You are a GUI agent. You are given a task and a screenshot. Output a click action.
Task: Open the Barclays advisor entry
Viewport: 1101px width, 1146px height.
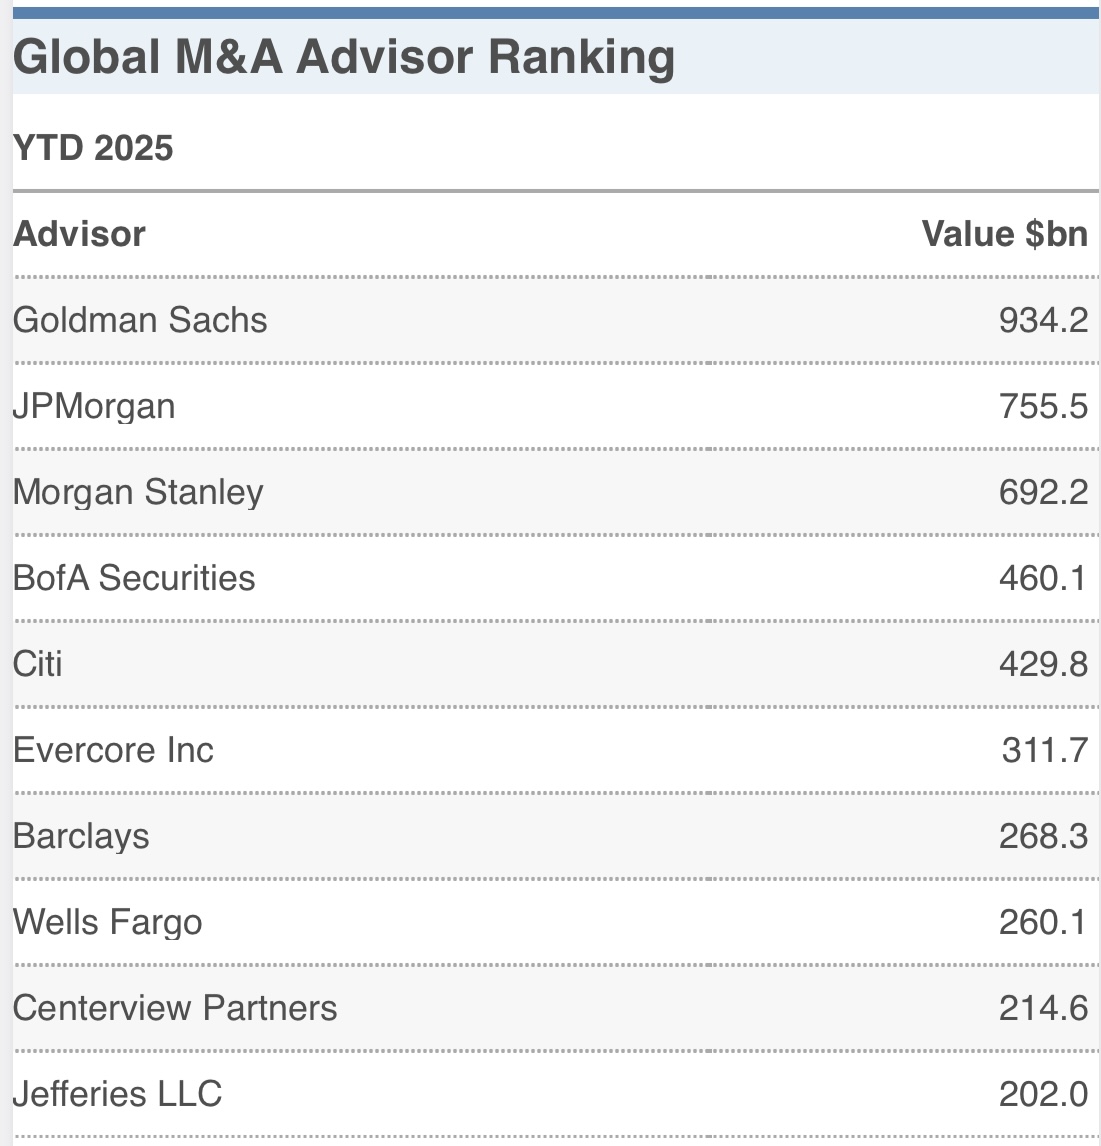pos(80,836)
